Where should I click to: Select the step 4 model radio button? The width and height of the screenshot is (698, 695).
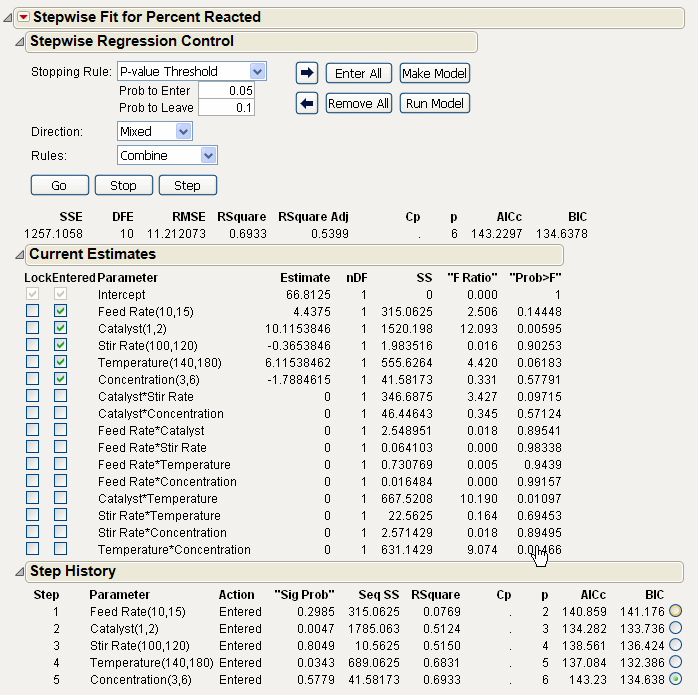coord(677,662)
